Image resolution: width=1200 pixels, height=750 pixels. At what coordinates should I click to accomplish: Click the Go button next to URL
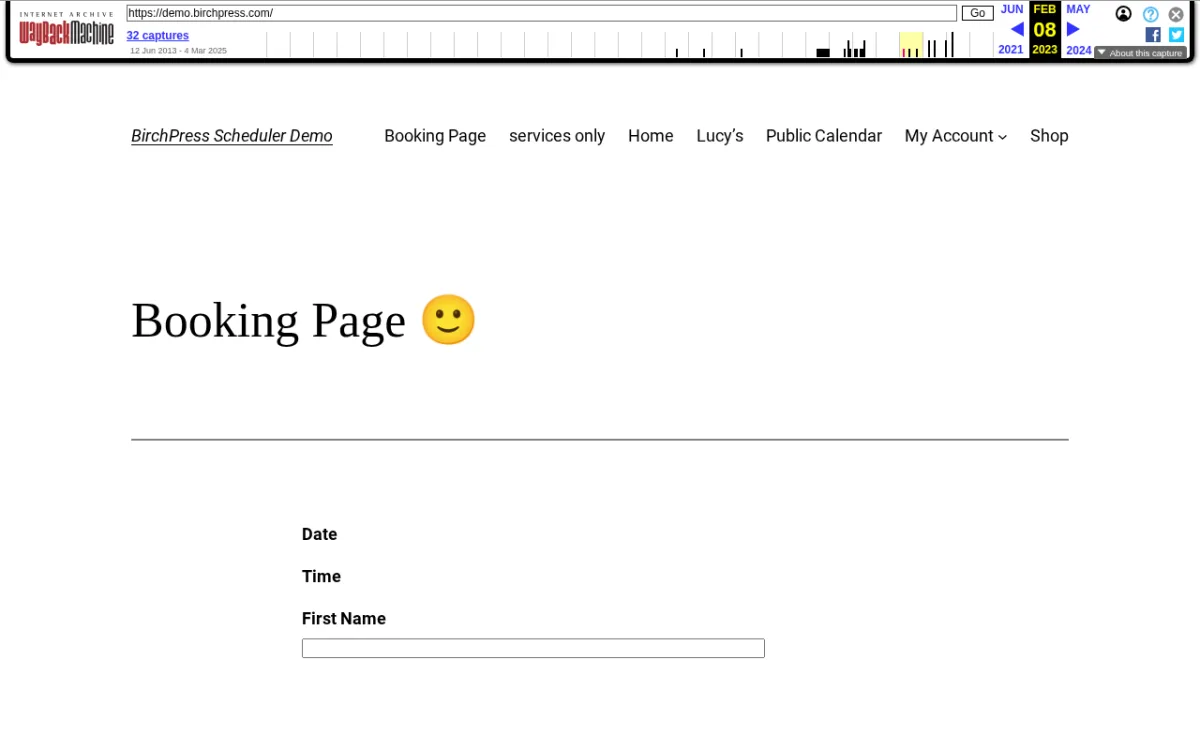click(978, 13)
